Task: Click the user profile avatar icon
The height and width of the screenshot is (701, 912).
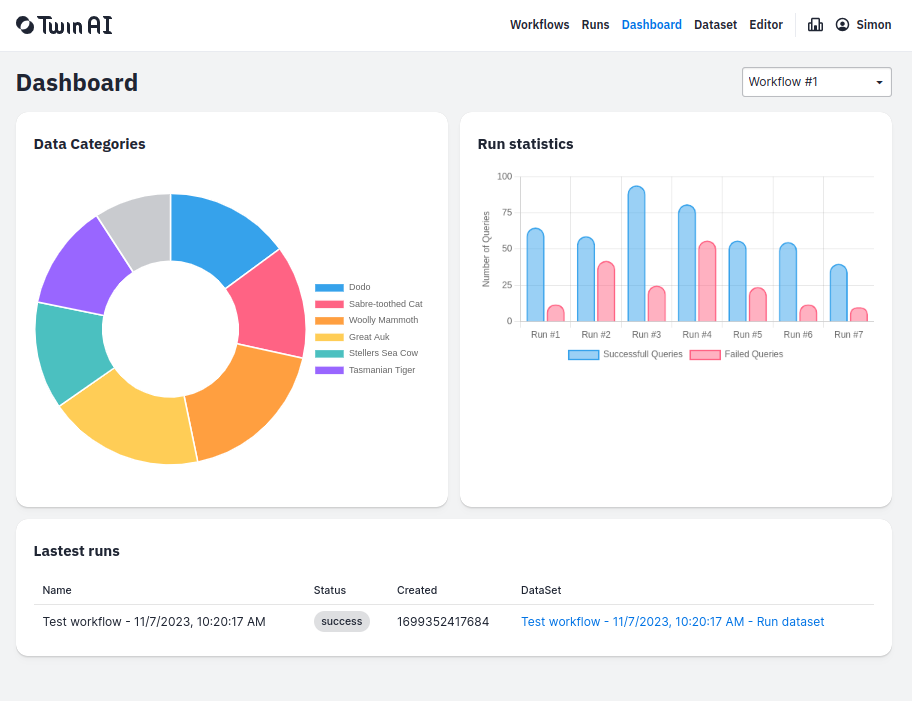Action: (x=842, y=24)
